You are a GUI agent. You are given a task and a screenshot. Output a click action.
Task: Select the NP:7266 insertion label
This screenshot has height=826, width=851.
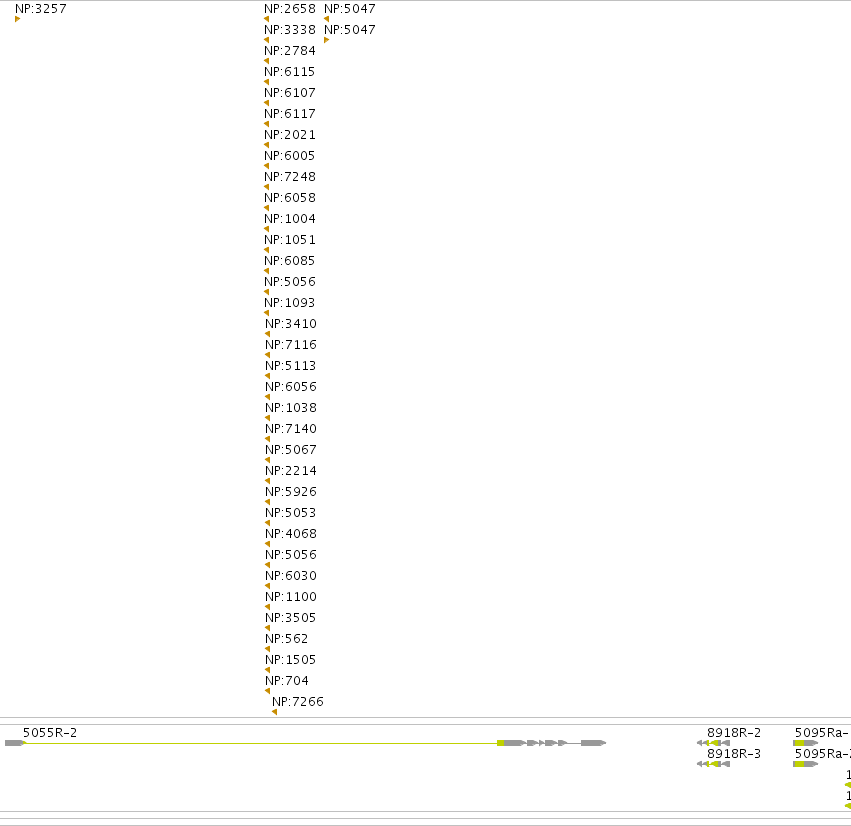(x=298, y=702)
